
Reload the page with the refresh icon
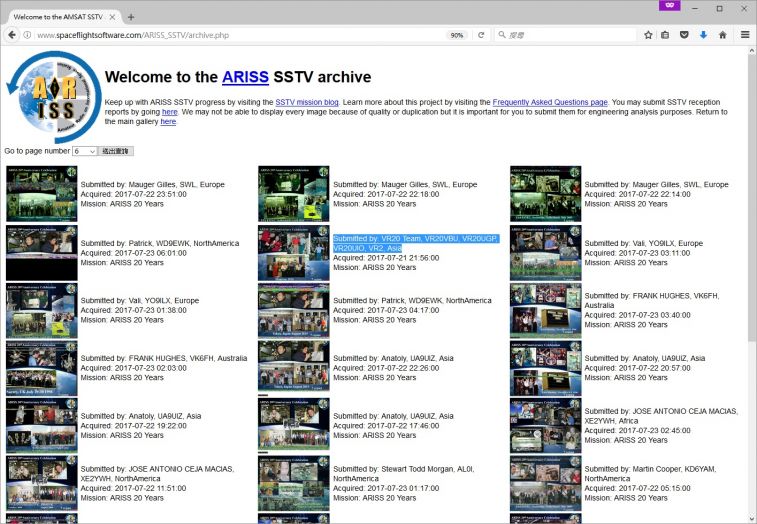[481, 35]
